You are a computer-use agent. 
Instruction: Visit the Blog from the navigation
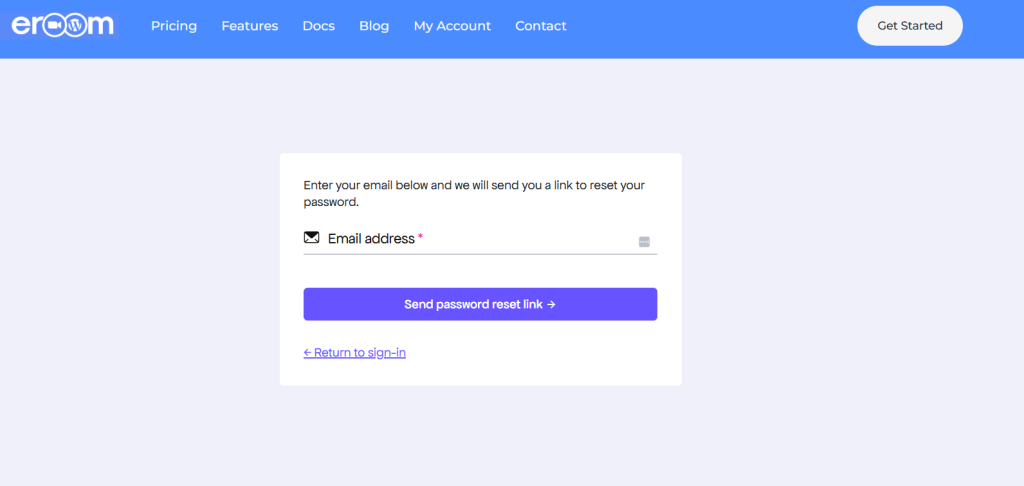(374, 26)
